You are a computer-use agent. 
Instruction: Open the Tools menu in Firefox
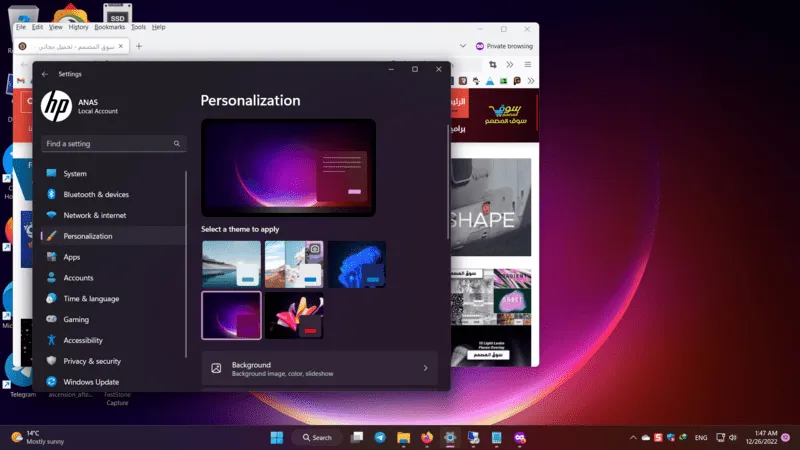(138, 27)
